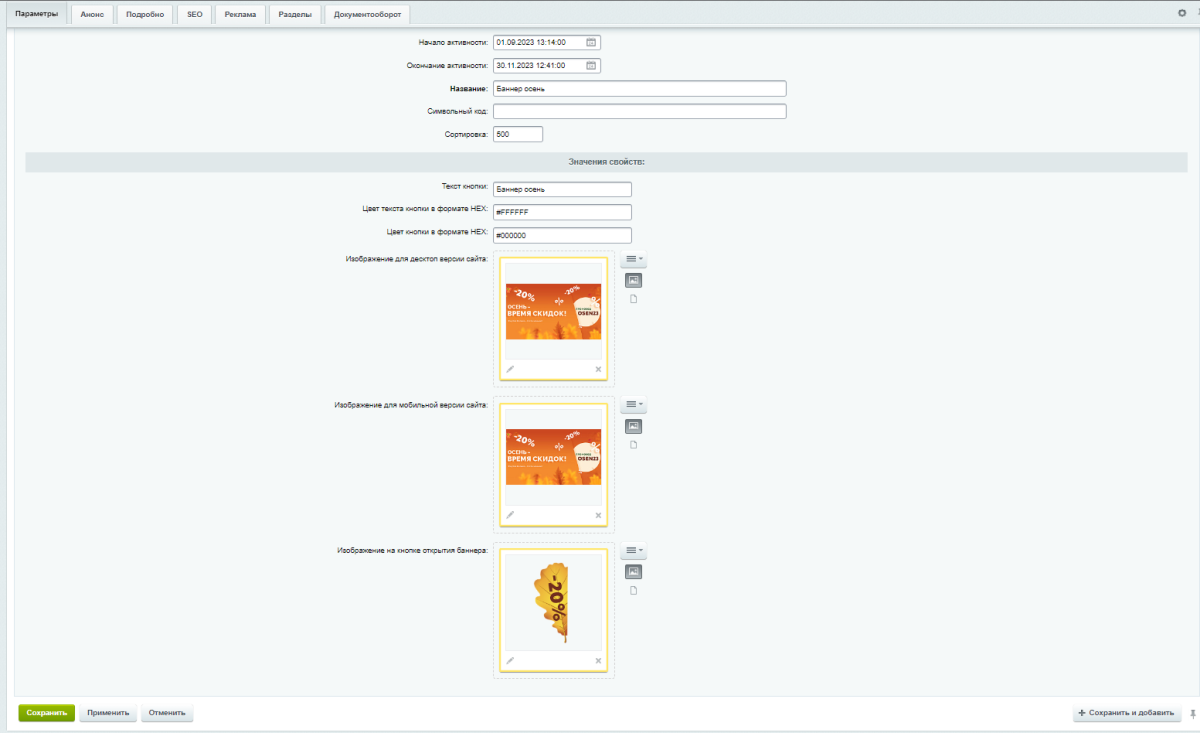Click file icon beside mobile version image

point(633,445)
